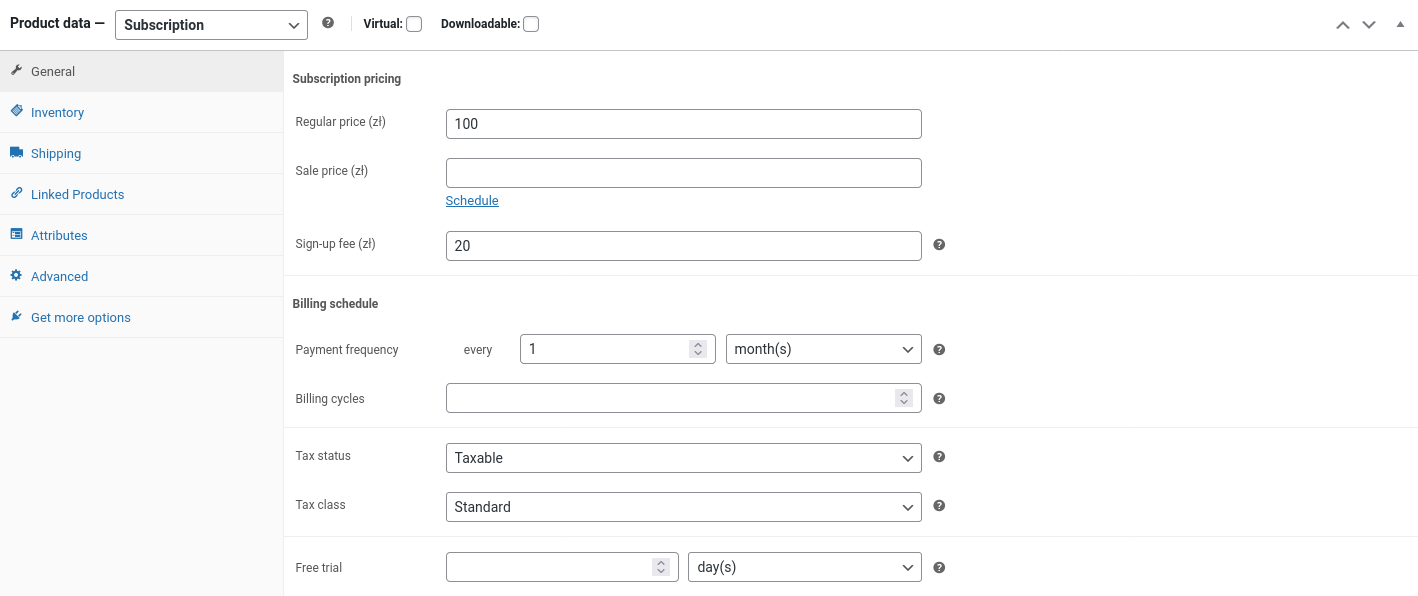
Task: Select the General tab wrench icon
Action: click(15, 70)
